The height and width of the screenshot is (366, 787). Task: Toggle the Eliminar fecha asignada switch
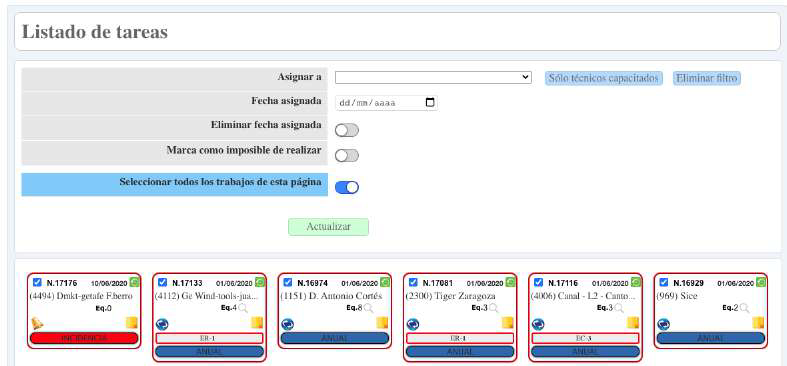(347, 131)
